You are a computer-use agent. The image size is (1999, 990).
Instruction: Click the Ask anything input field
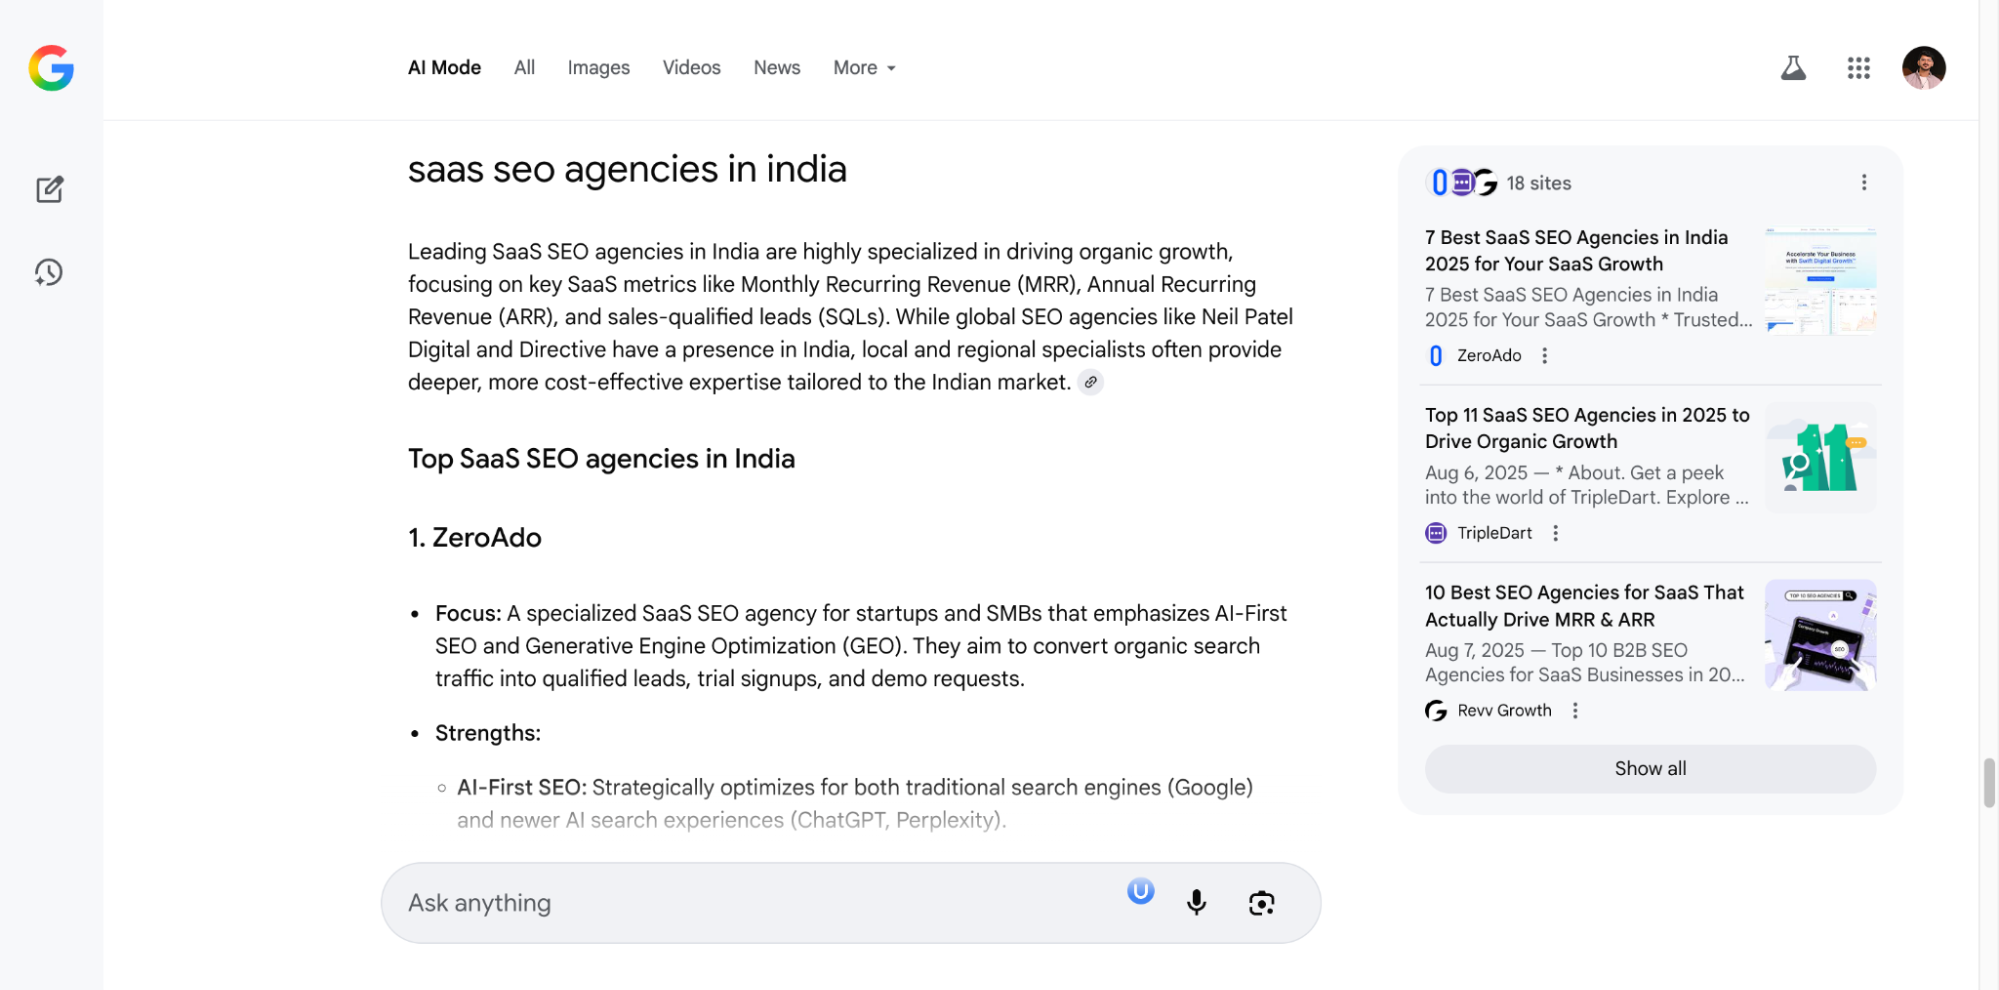pyautogui.click(x=700, y=902)
